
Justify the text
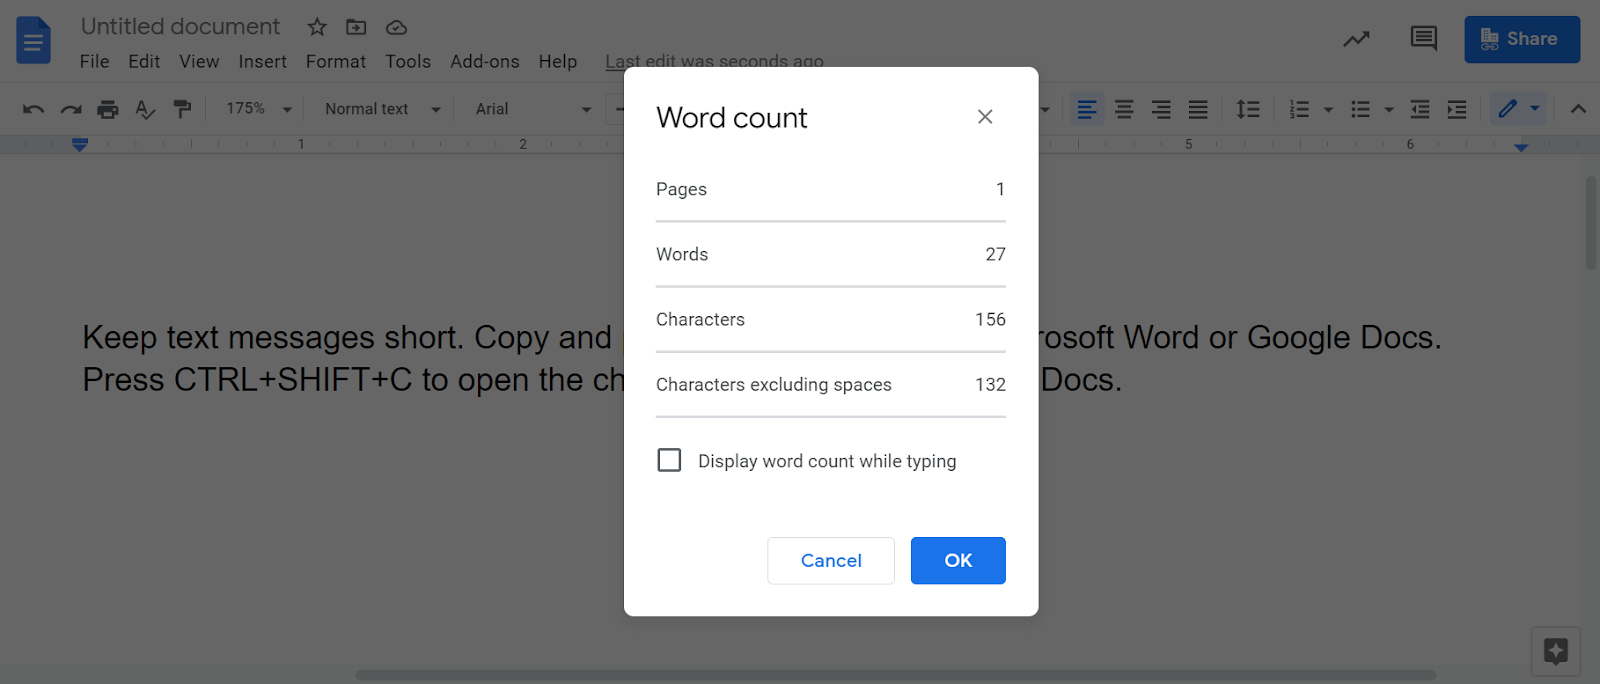1198,109
